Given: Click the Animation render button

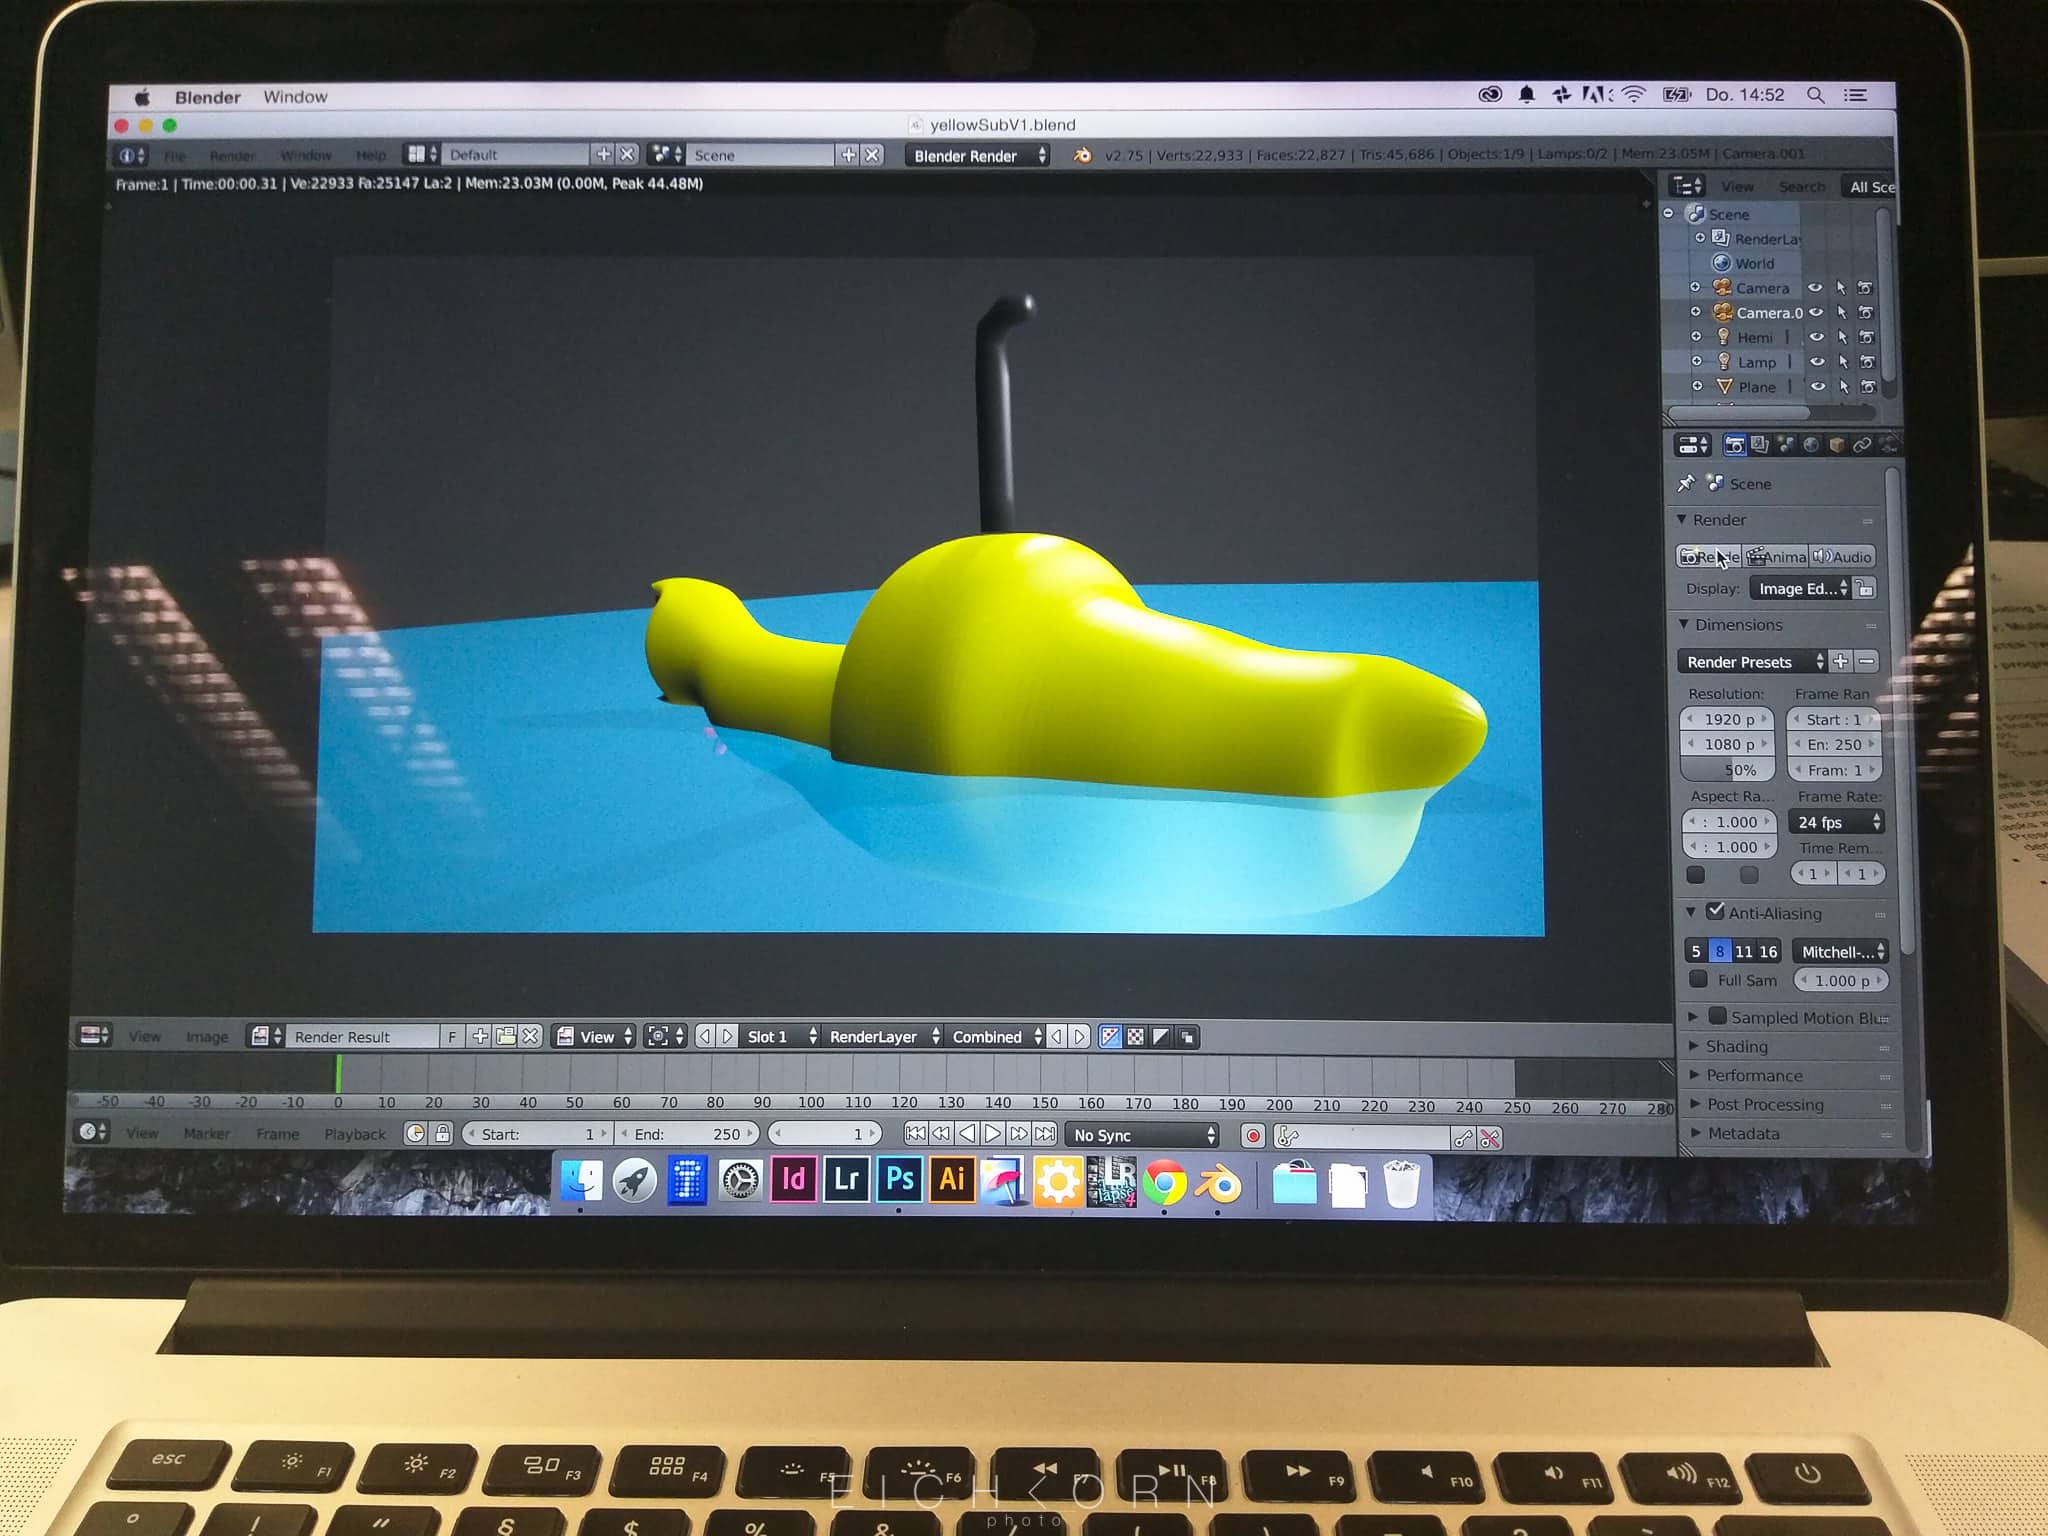Looking at the screenshot, I should tap(1776, 557).
